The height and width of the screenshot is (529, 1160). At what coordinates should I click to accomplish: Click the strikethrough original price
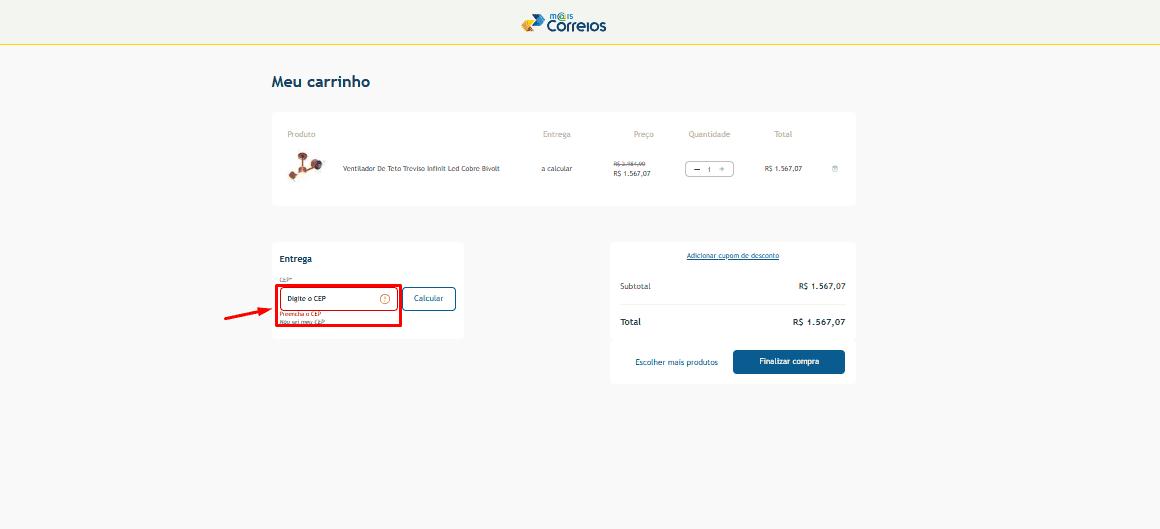629,163
